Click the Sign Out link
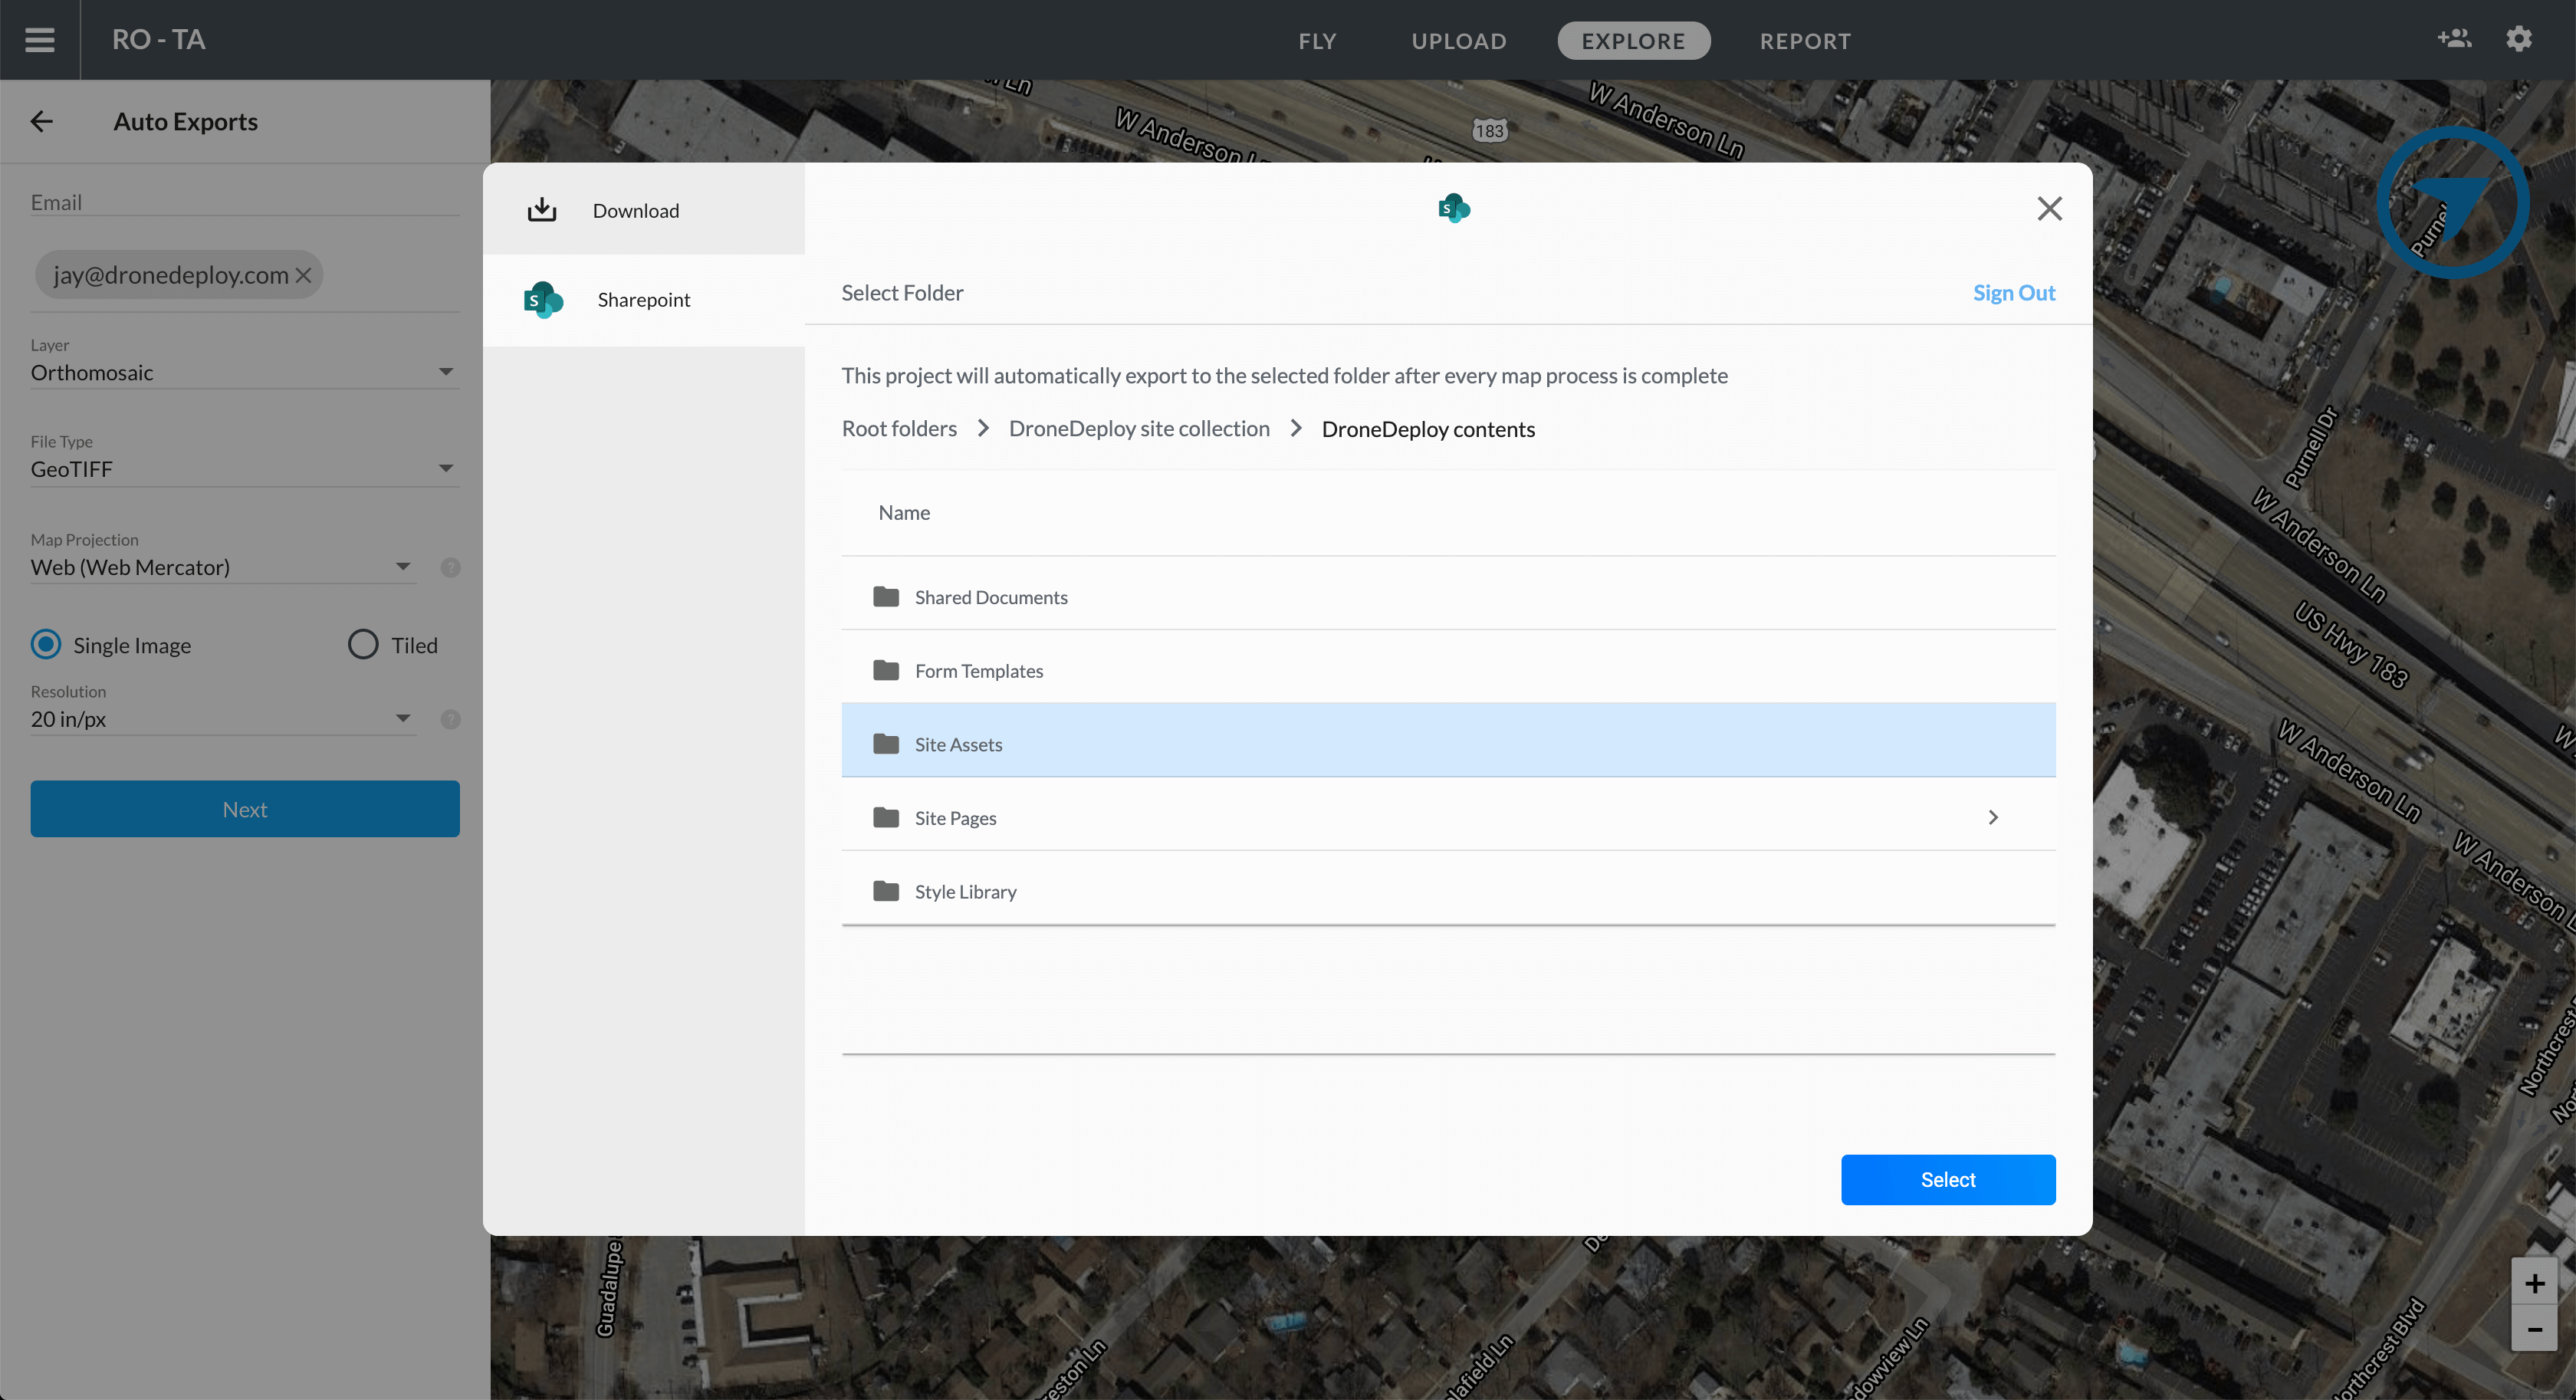This screenshot has width=2576, height=1400. [x=2013, y=293]
